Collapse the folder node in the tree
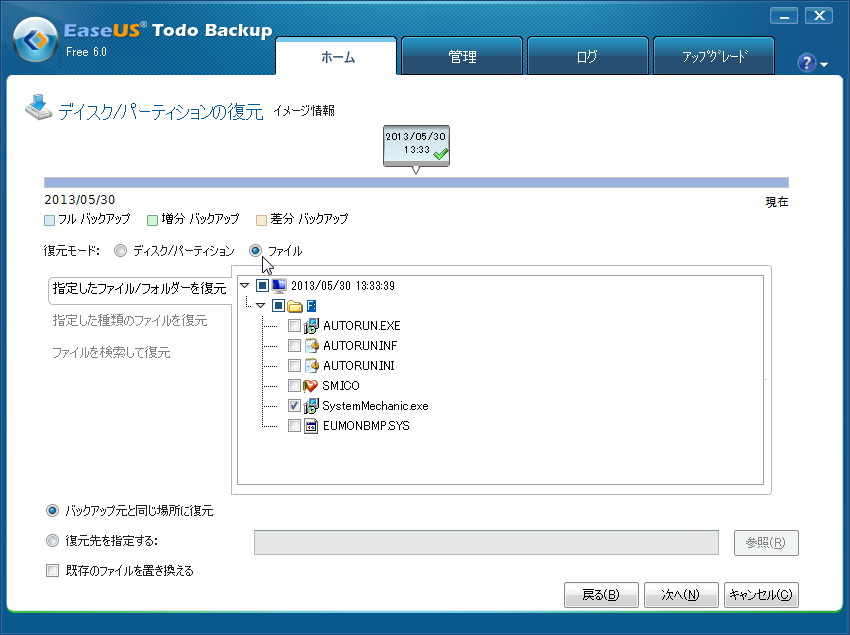This screenshot has width=850, height=635. 260,304
